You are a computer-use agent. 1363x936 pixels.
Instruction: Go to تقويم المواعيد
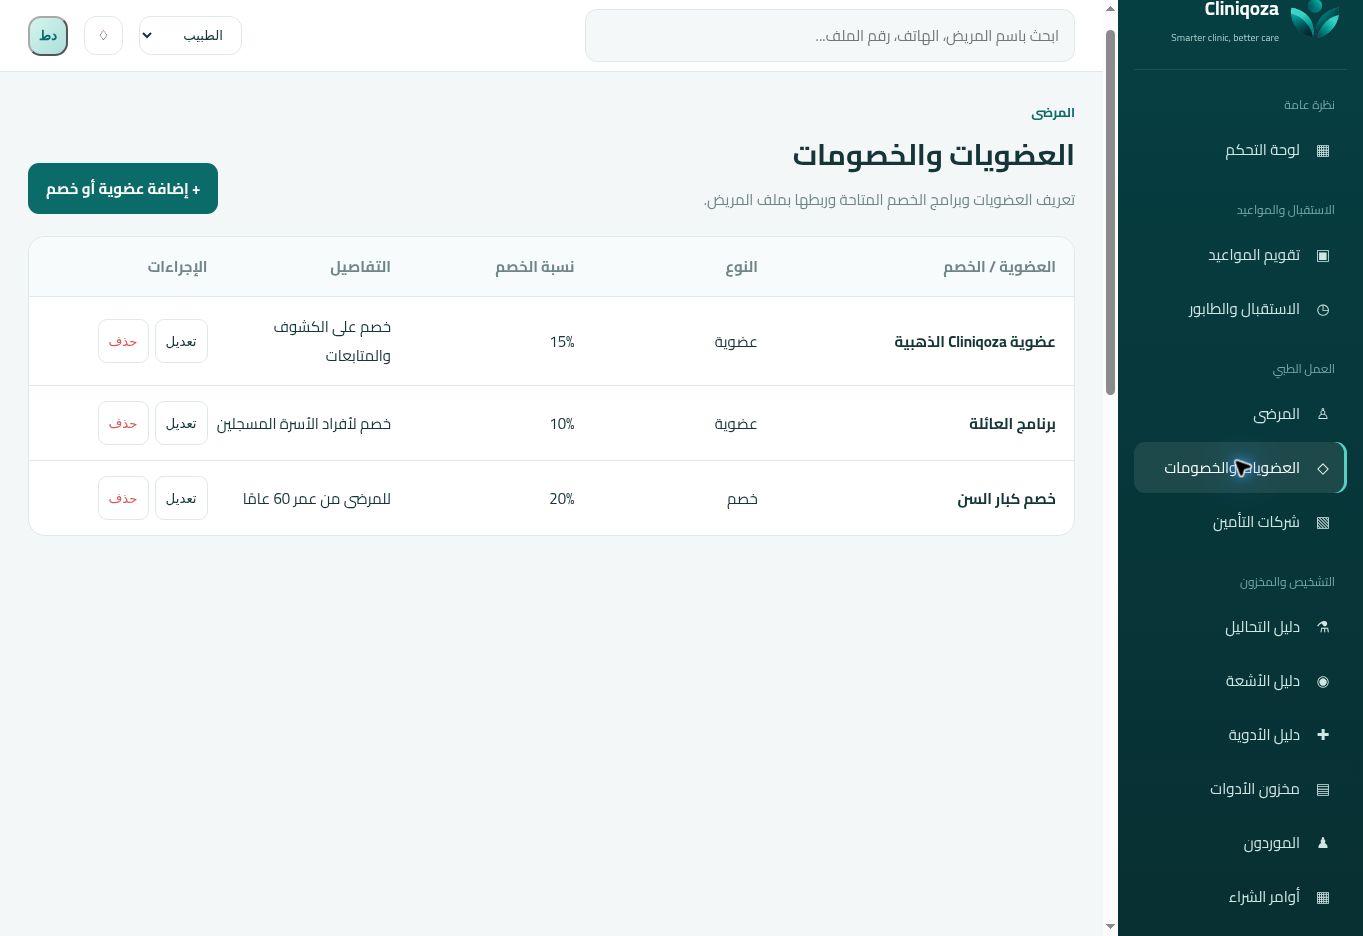pos(1240,255)
